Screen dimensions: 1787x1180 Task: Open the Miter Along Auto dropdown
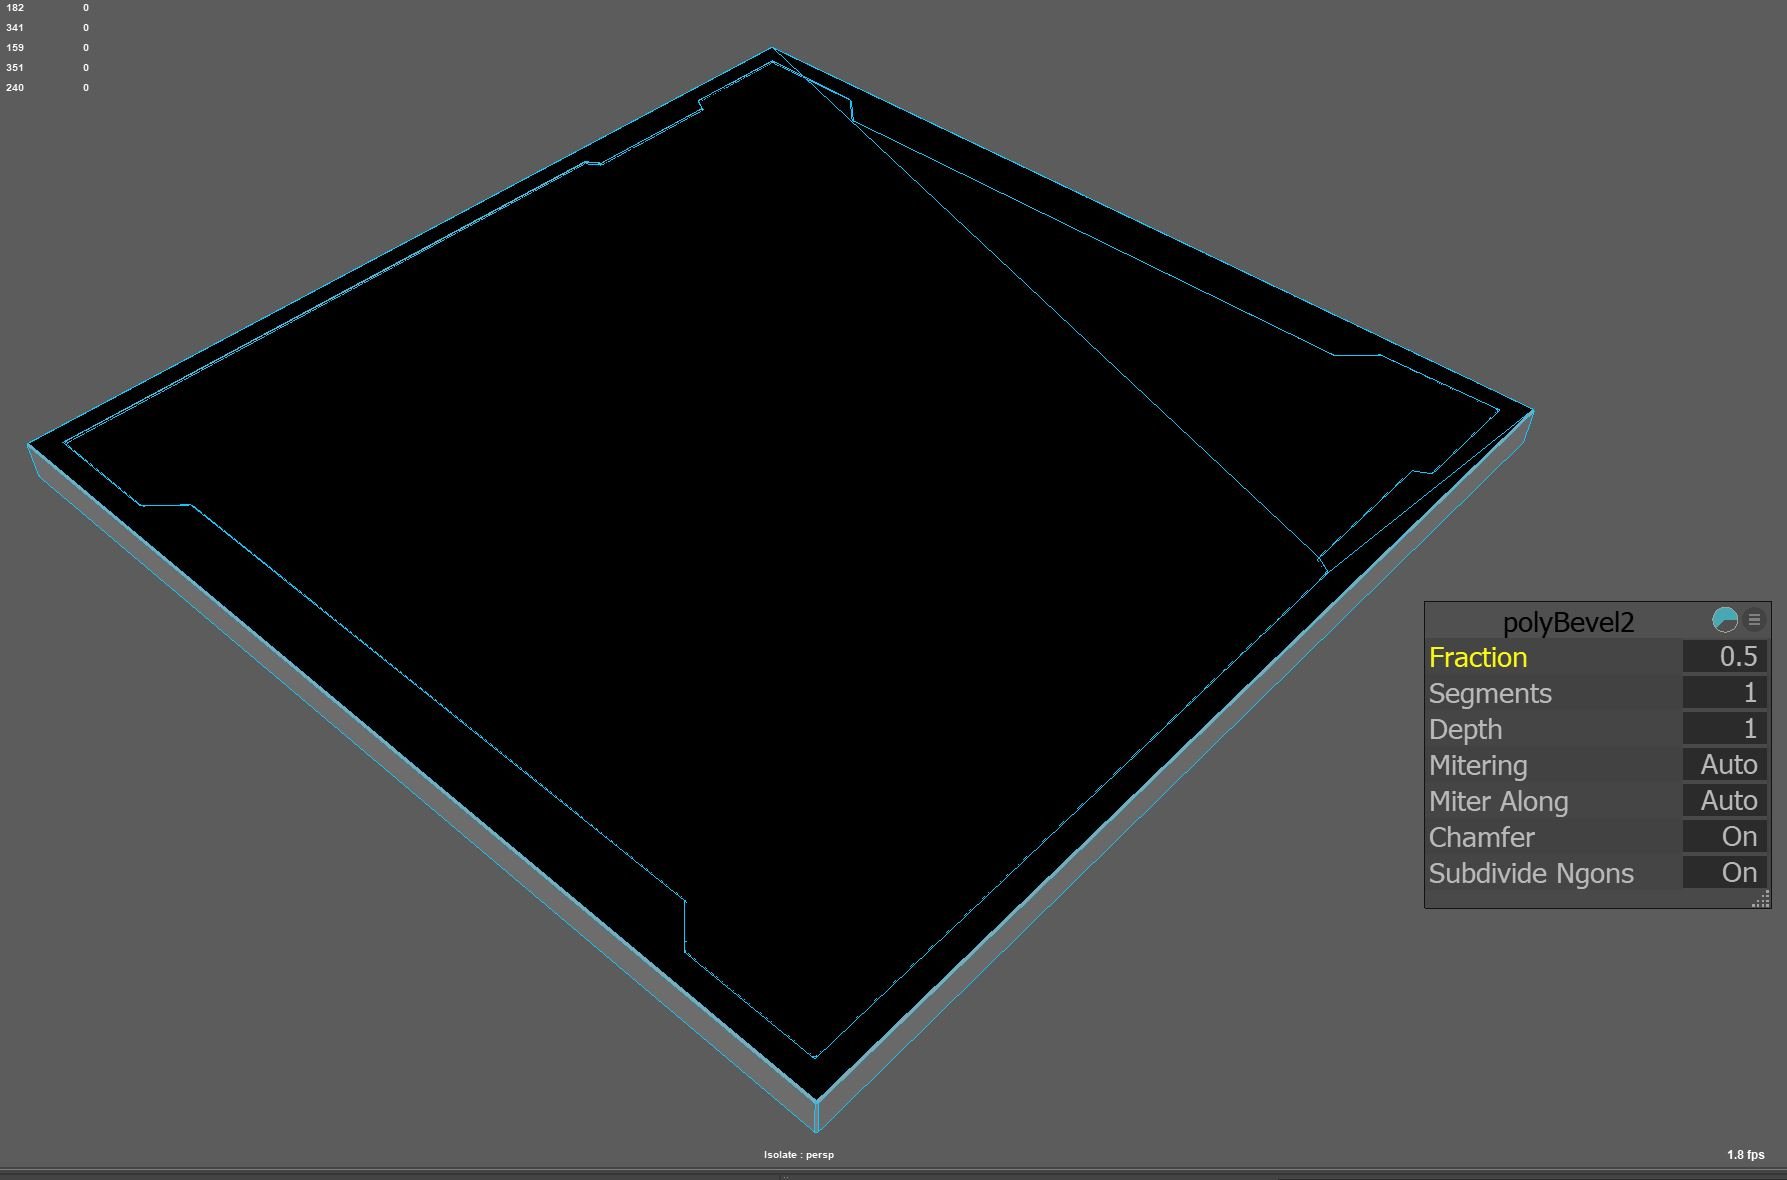[1725, 801]
